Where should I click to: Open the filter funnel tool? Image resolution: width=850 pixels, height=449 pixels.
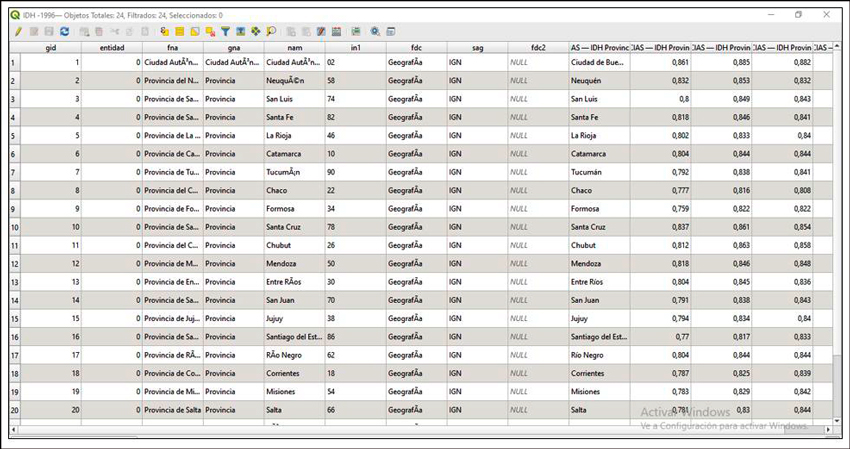pos(226,32)
